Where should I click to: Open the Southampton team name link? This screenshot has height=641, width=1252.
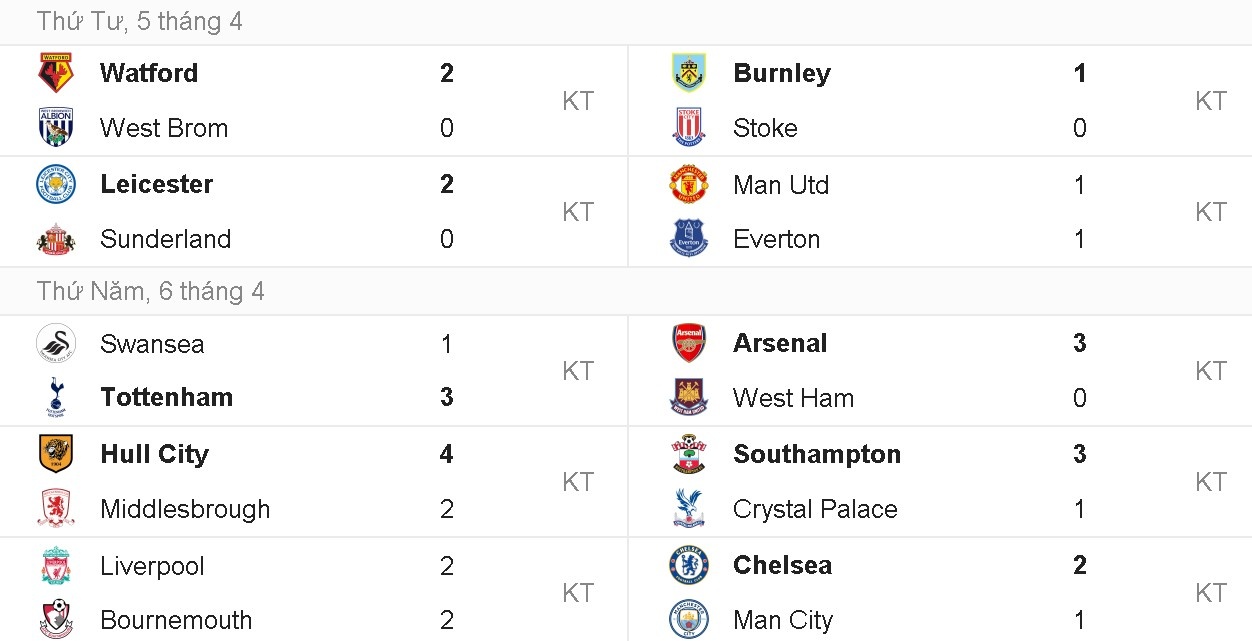pyautogui.click(x=817, y=454)
